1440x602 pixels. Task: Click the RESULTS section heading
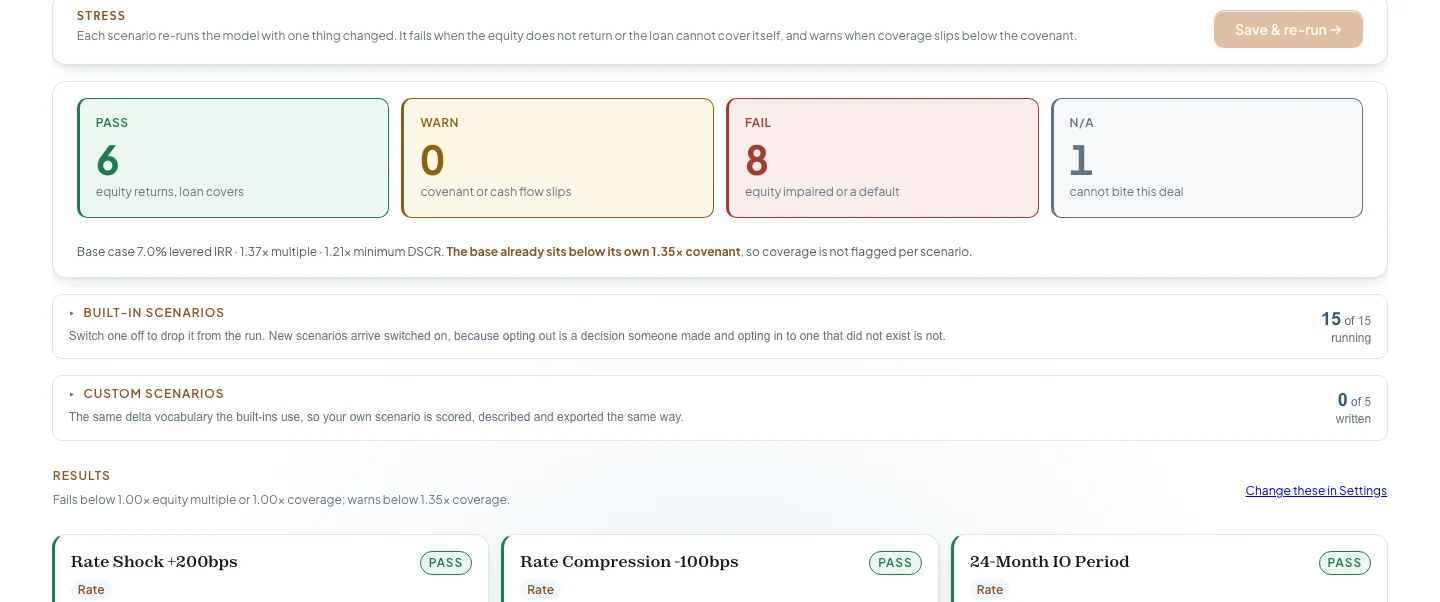click(x=82, y=476)
